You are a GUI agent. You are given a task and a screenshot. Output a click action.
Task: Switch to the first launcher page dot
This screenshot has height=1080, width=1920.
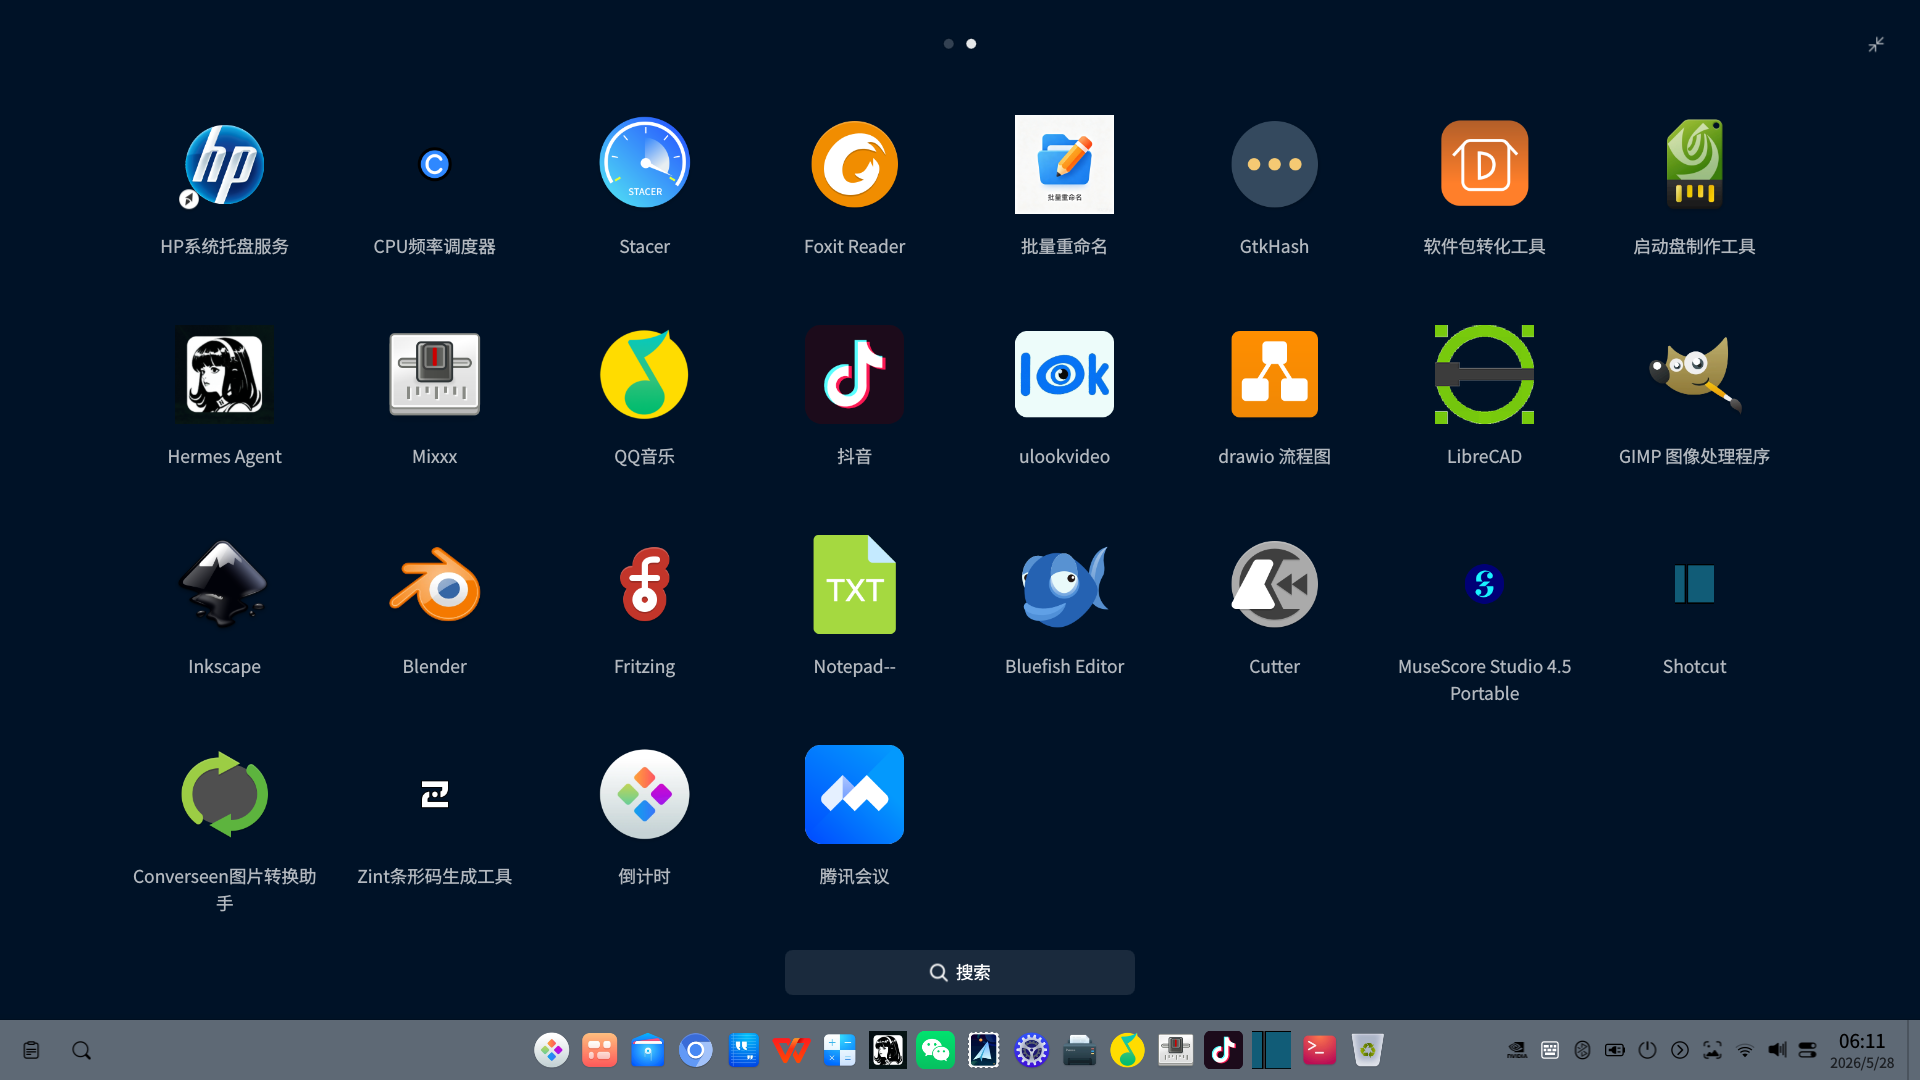[x=948, y=44]
